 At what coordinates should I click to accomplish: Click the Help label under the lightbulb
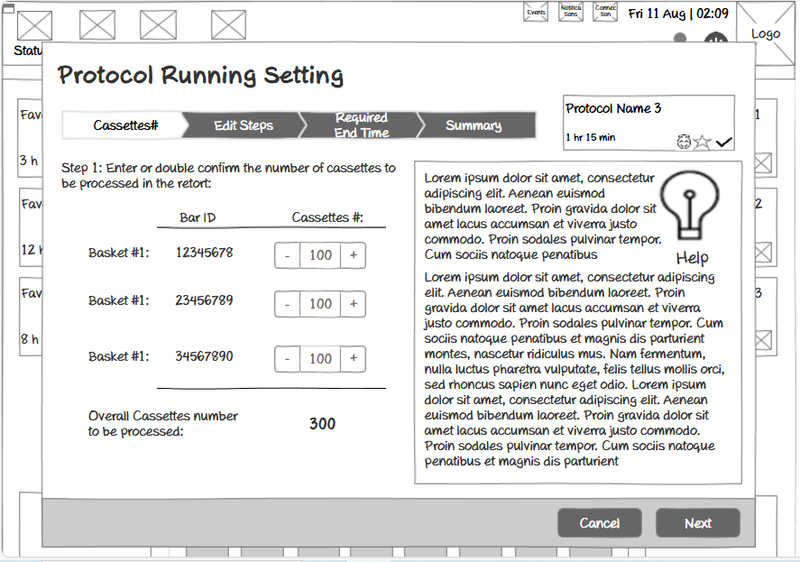pos(692,258)
